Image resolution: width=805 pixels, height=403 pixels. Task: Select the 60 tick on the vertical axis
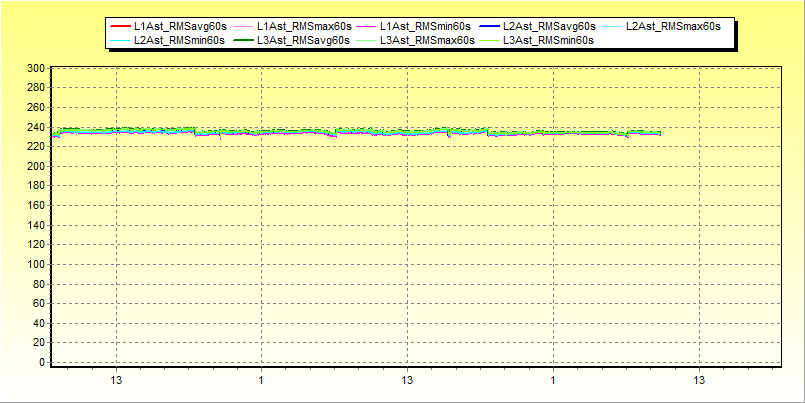tap(39, 304)
